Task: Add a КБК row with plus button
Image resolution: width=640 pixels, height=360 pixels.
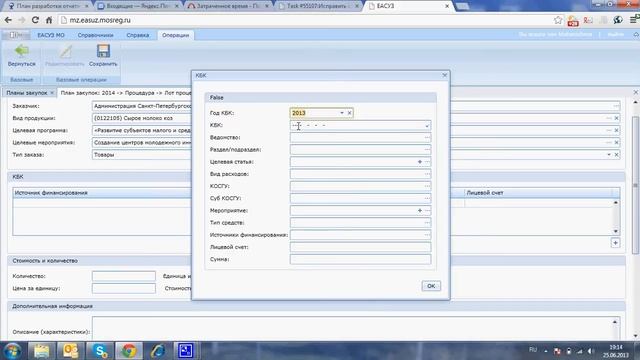Action: 616,243
